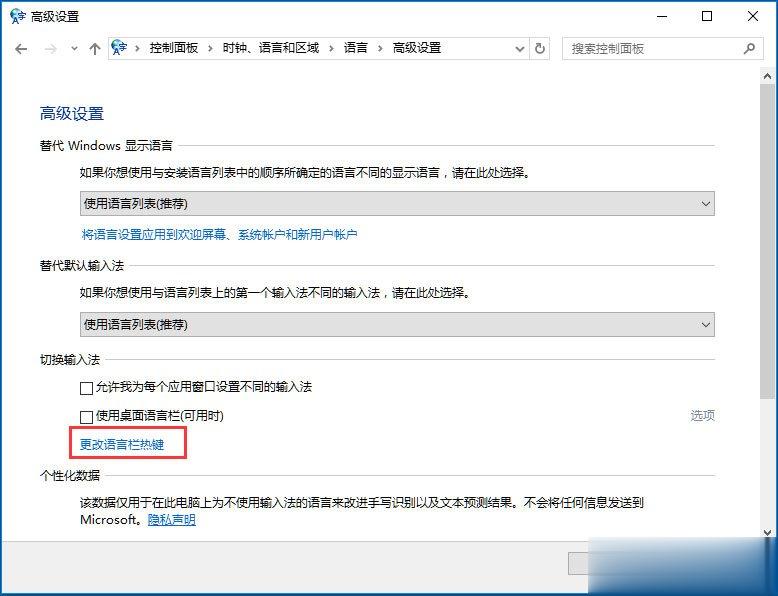Image resolution: width=778 pixels, height=596 pixels.
Task: Click 替代默认输入法 section label
Action: click(x=82, y=265)
